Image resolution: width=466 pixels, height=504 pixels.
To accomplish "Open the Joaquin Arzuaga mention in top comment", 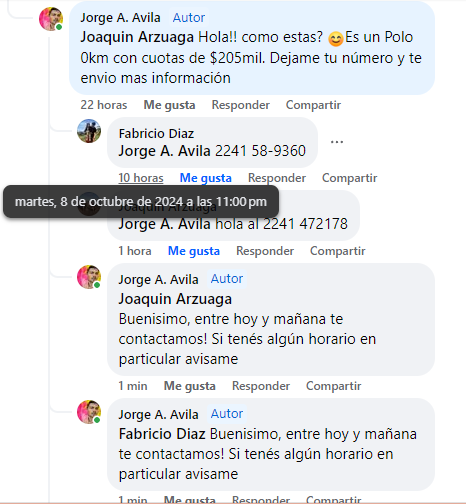I will point(137,37).
